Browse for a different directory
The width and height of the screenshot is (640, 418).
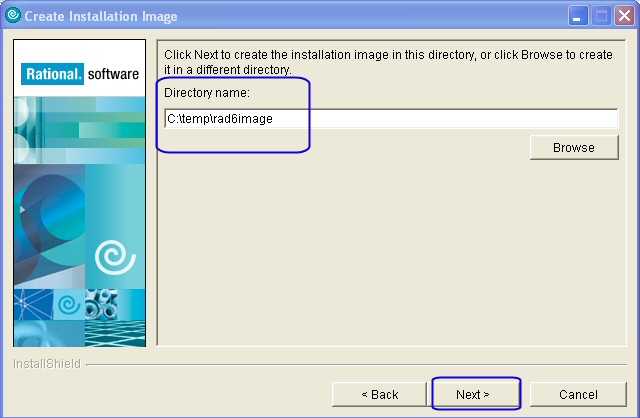coord(574,147)
